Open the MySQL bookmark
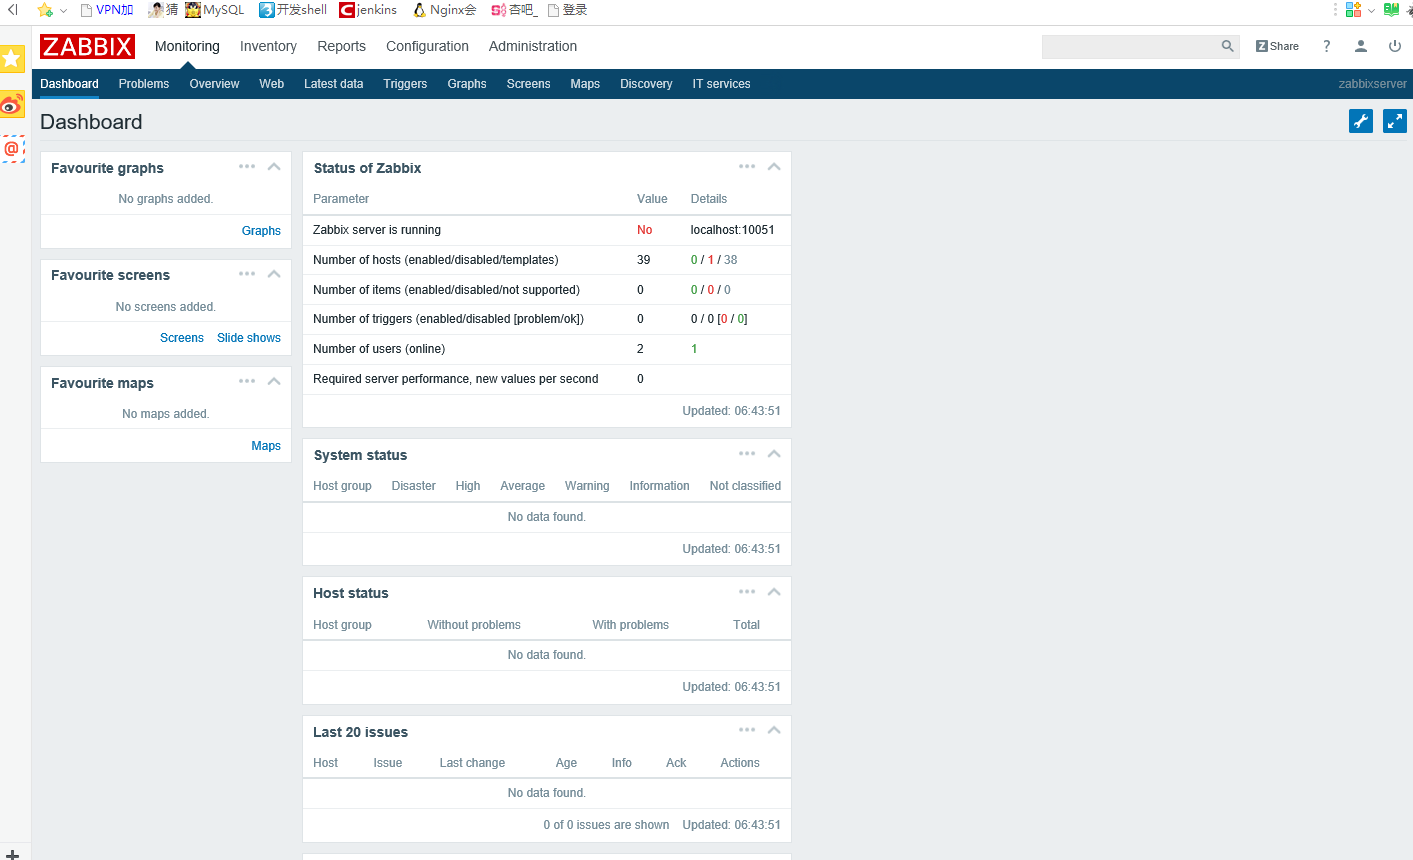The image size is (1413, 860). tap(215, 10)
